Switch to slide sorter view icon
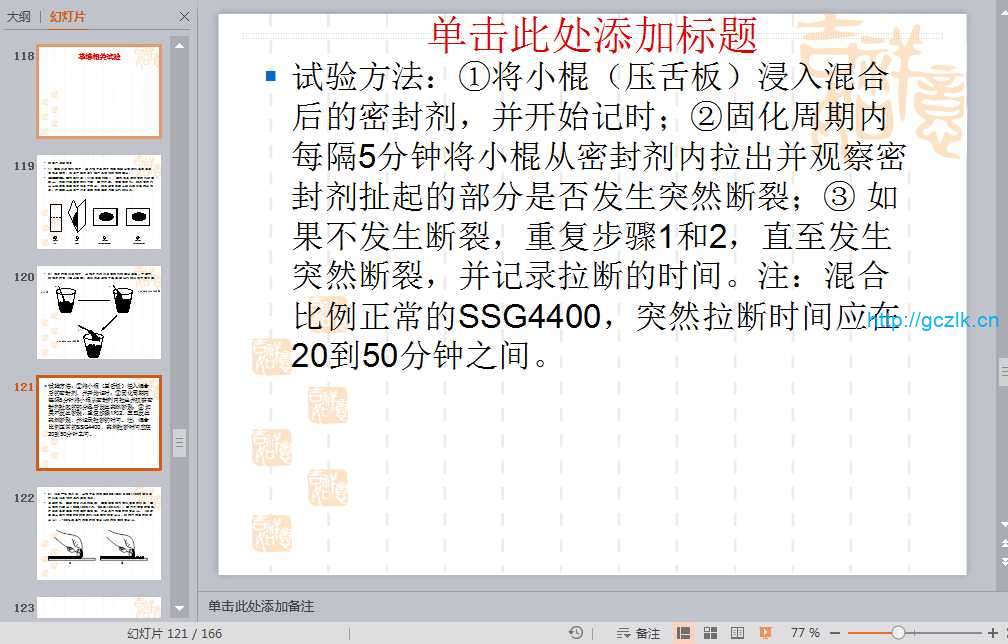This screenshot has height=644, width=1008. [x=710, y=633]
